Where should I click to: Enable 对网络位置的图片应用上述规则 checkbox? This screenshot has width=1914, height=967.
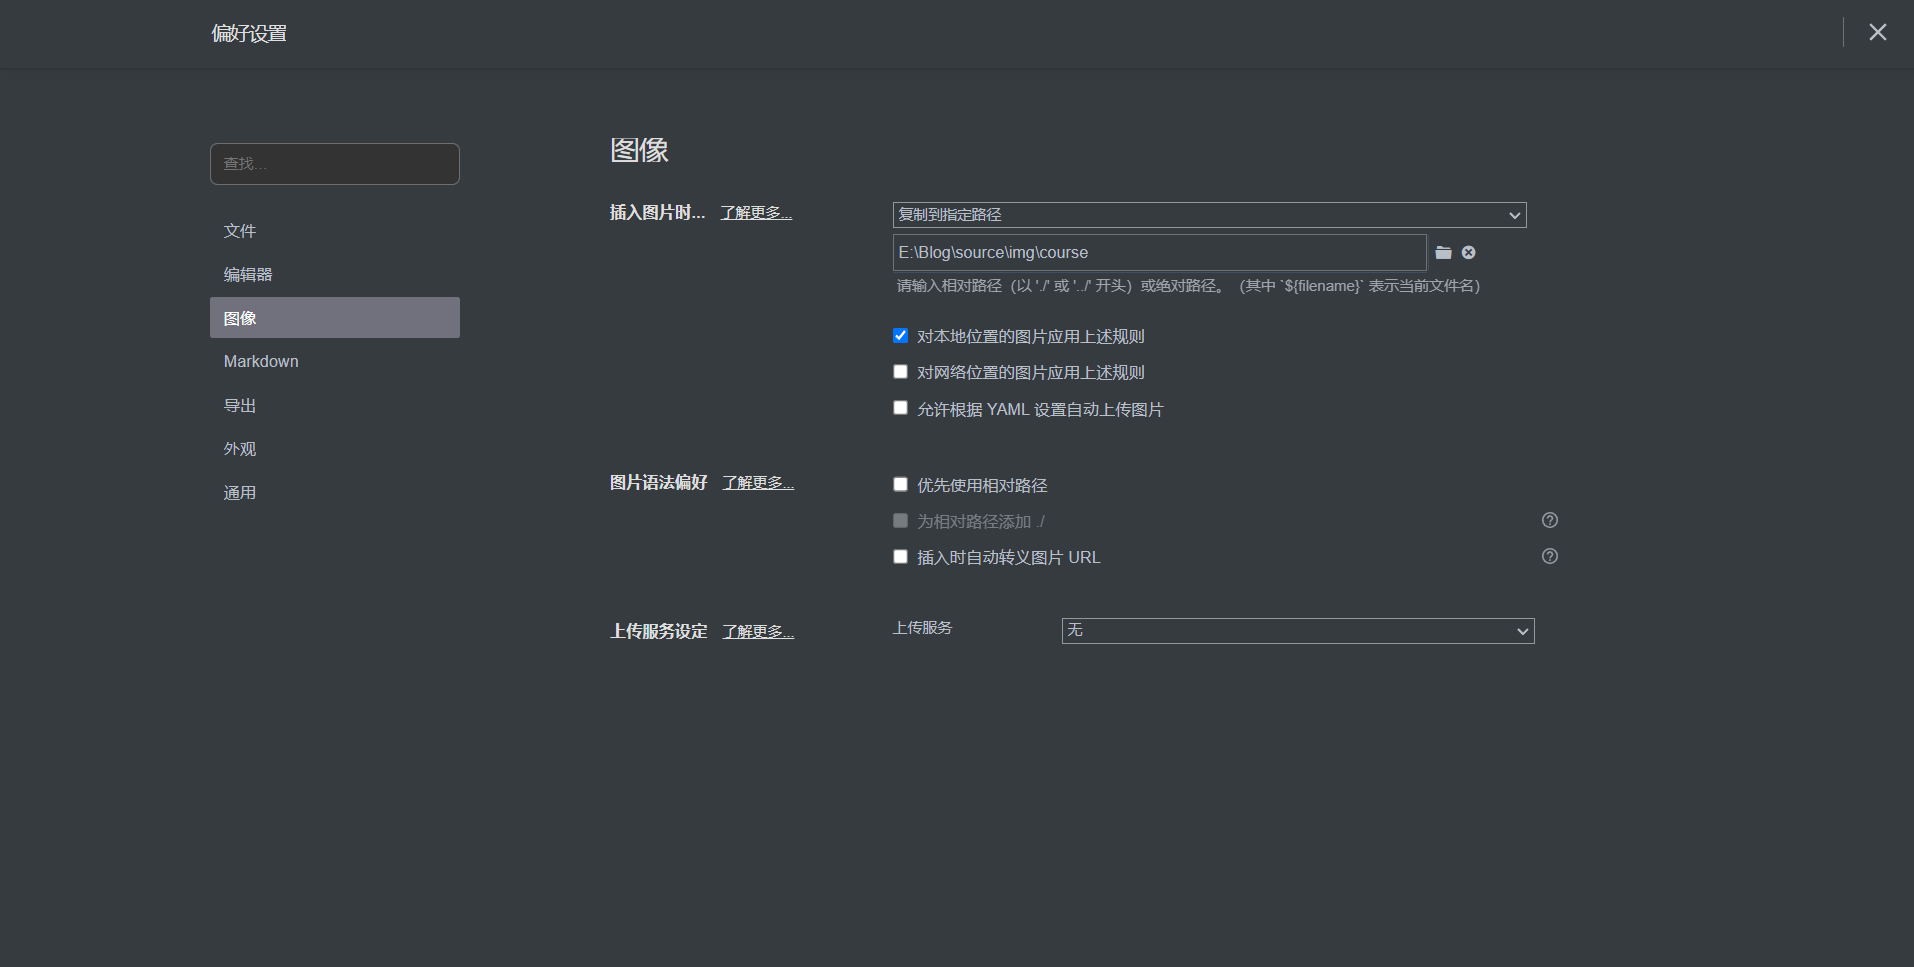[x=900, y=372]
